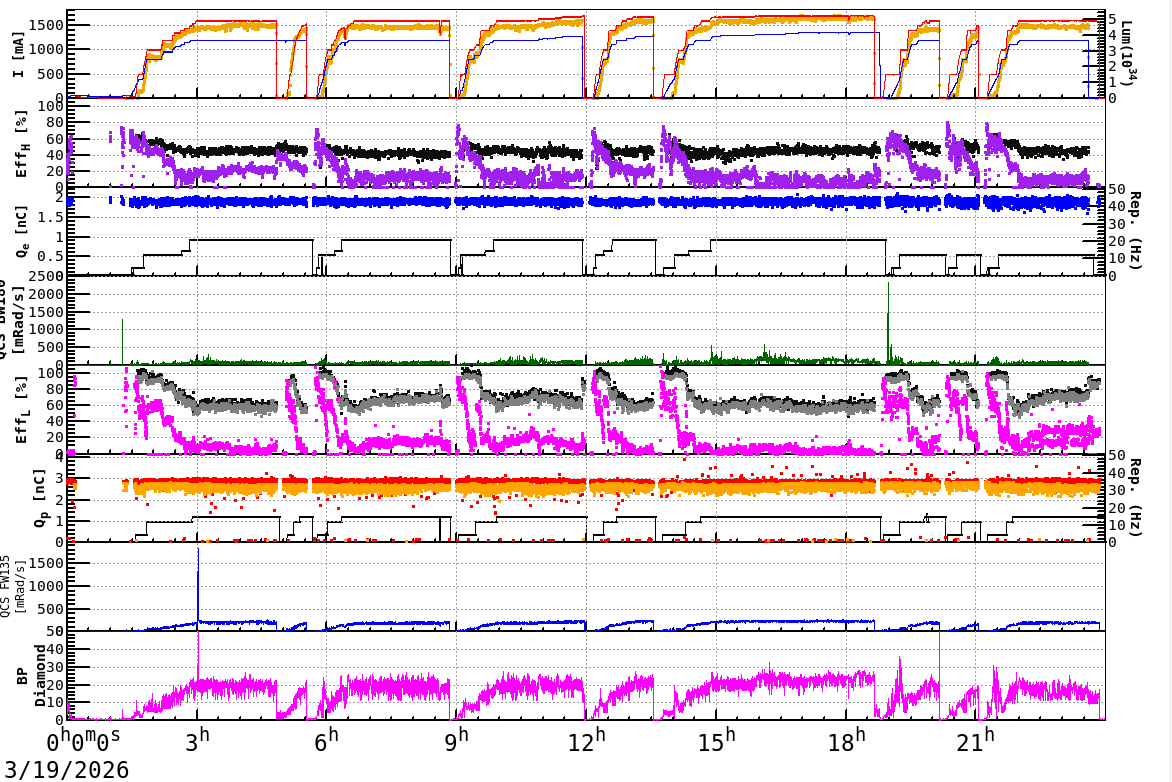
Task: Click the green spike near 1h in the QCS BW180 panel
Action: [123, 341]
